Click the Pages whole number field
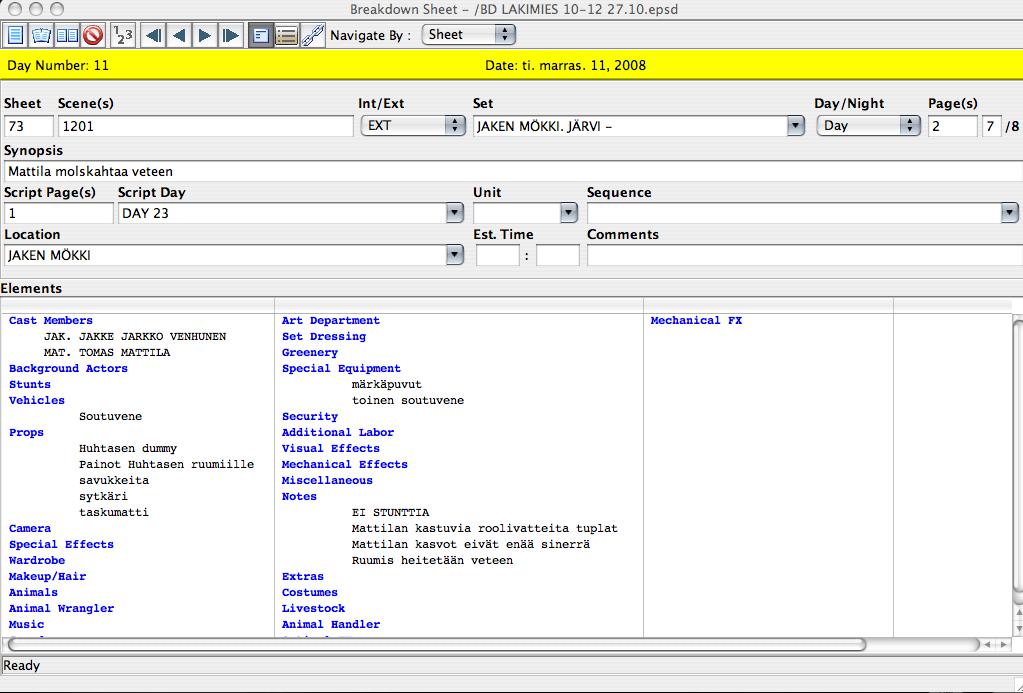 (x=953, y=126)
